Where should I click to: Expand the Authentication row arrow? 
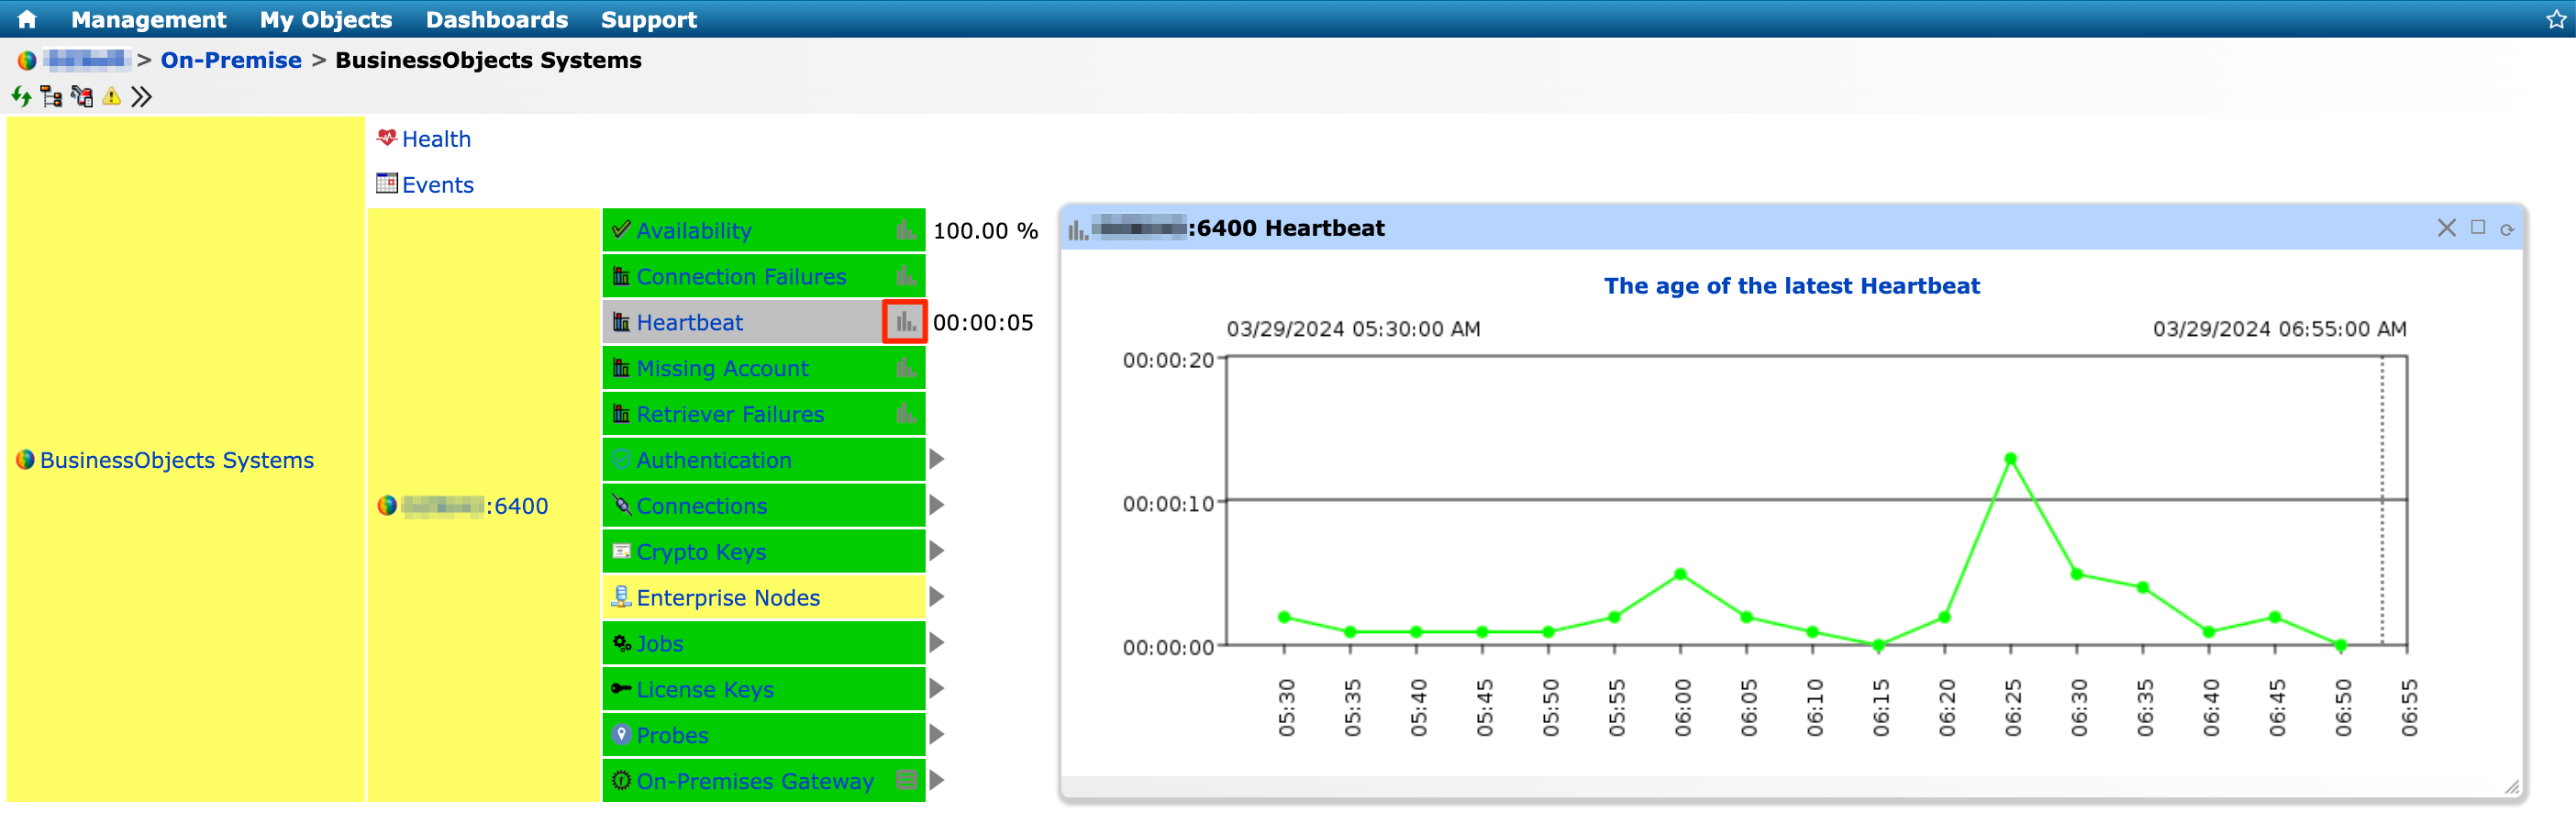[x=936, y=460]
